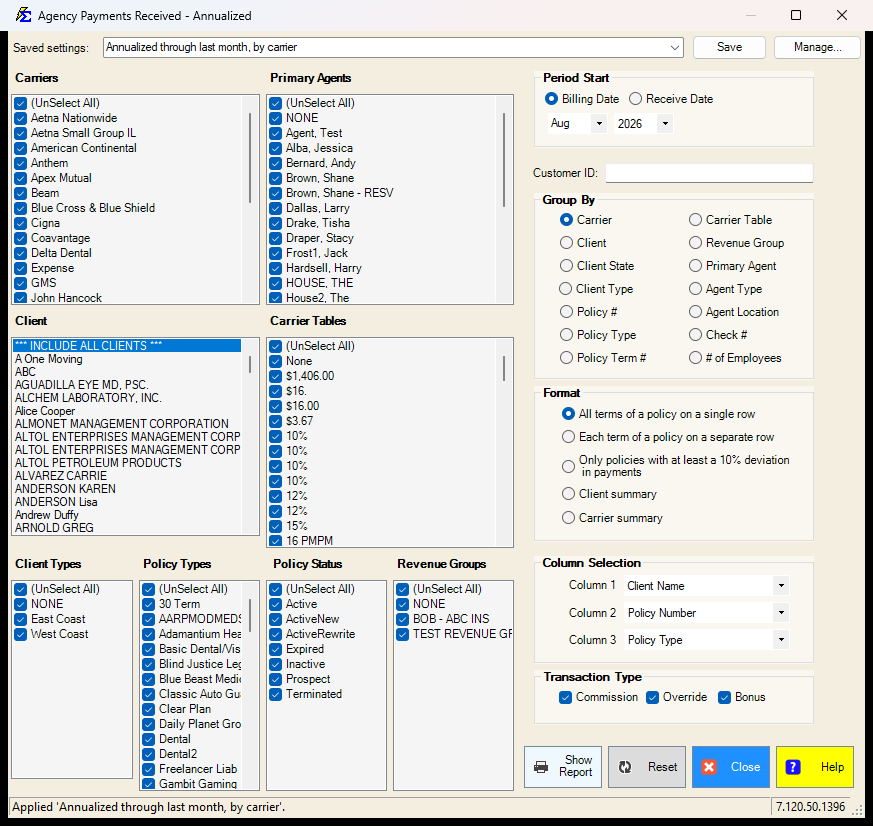This screenshot has width=873, height=826.
Task: Expand the Column 1 Client Name dropdown
Action: click(x=781, y=586)
